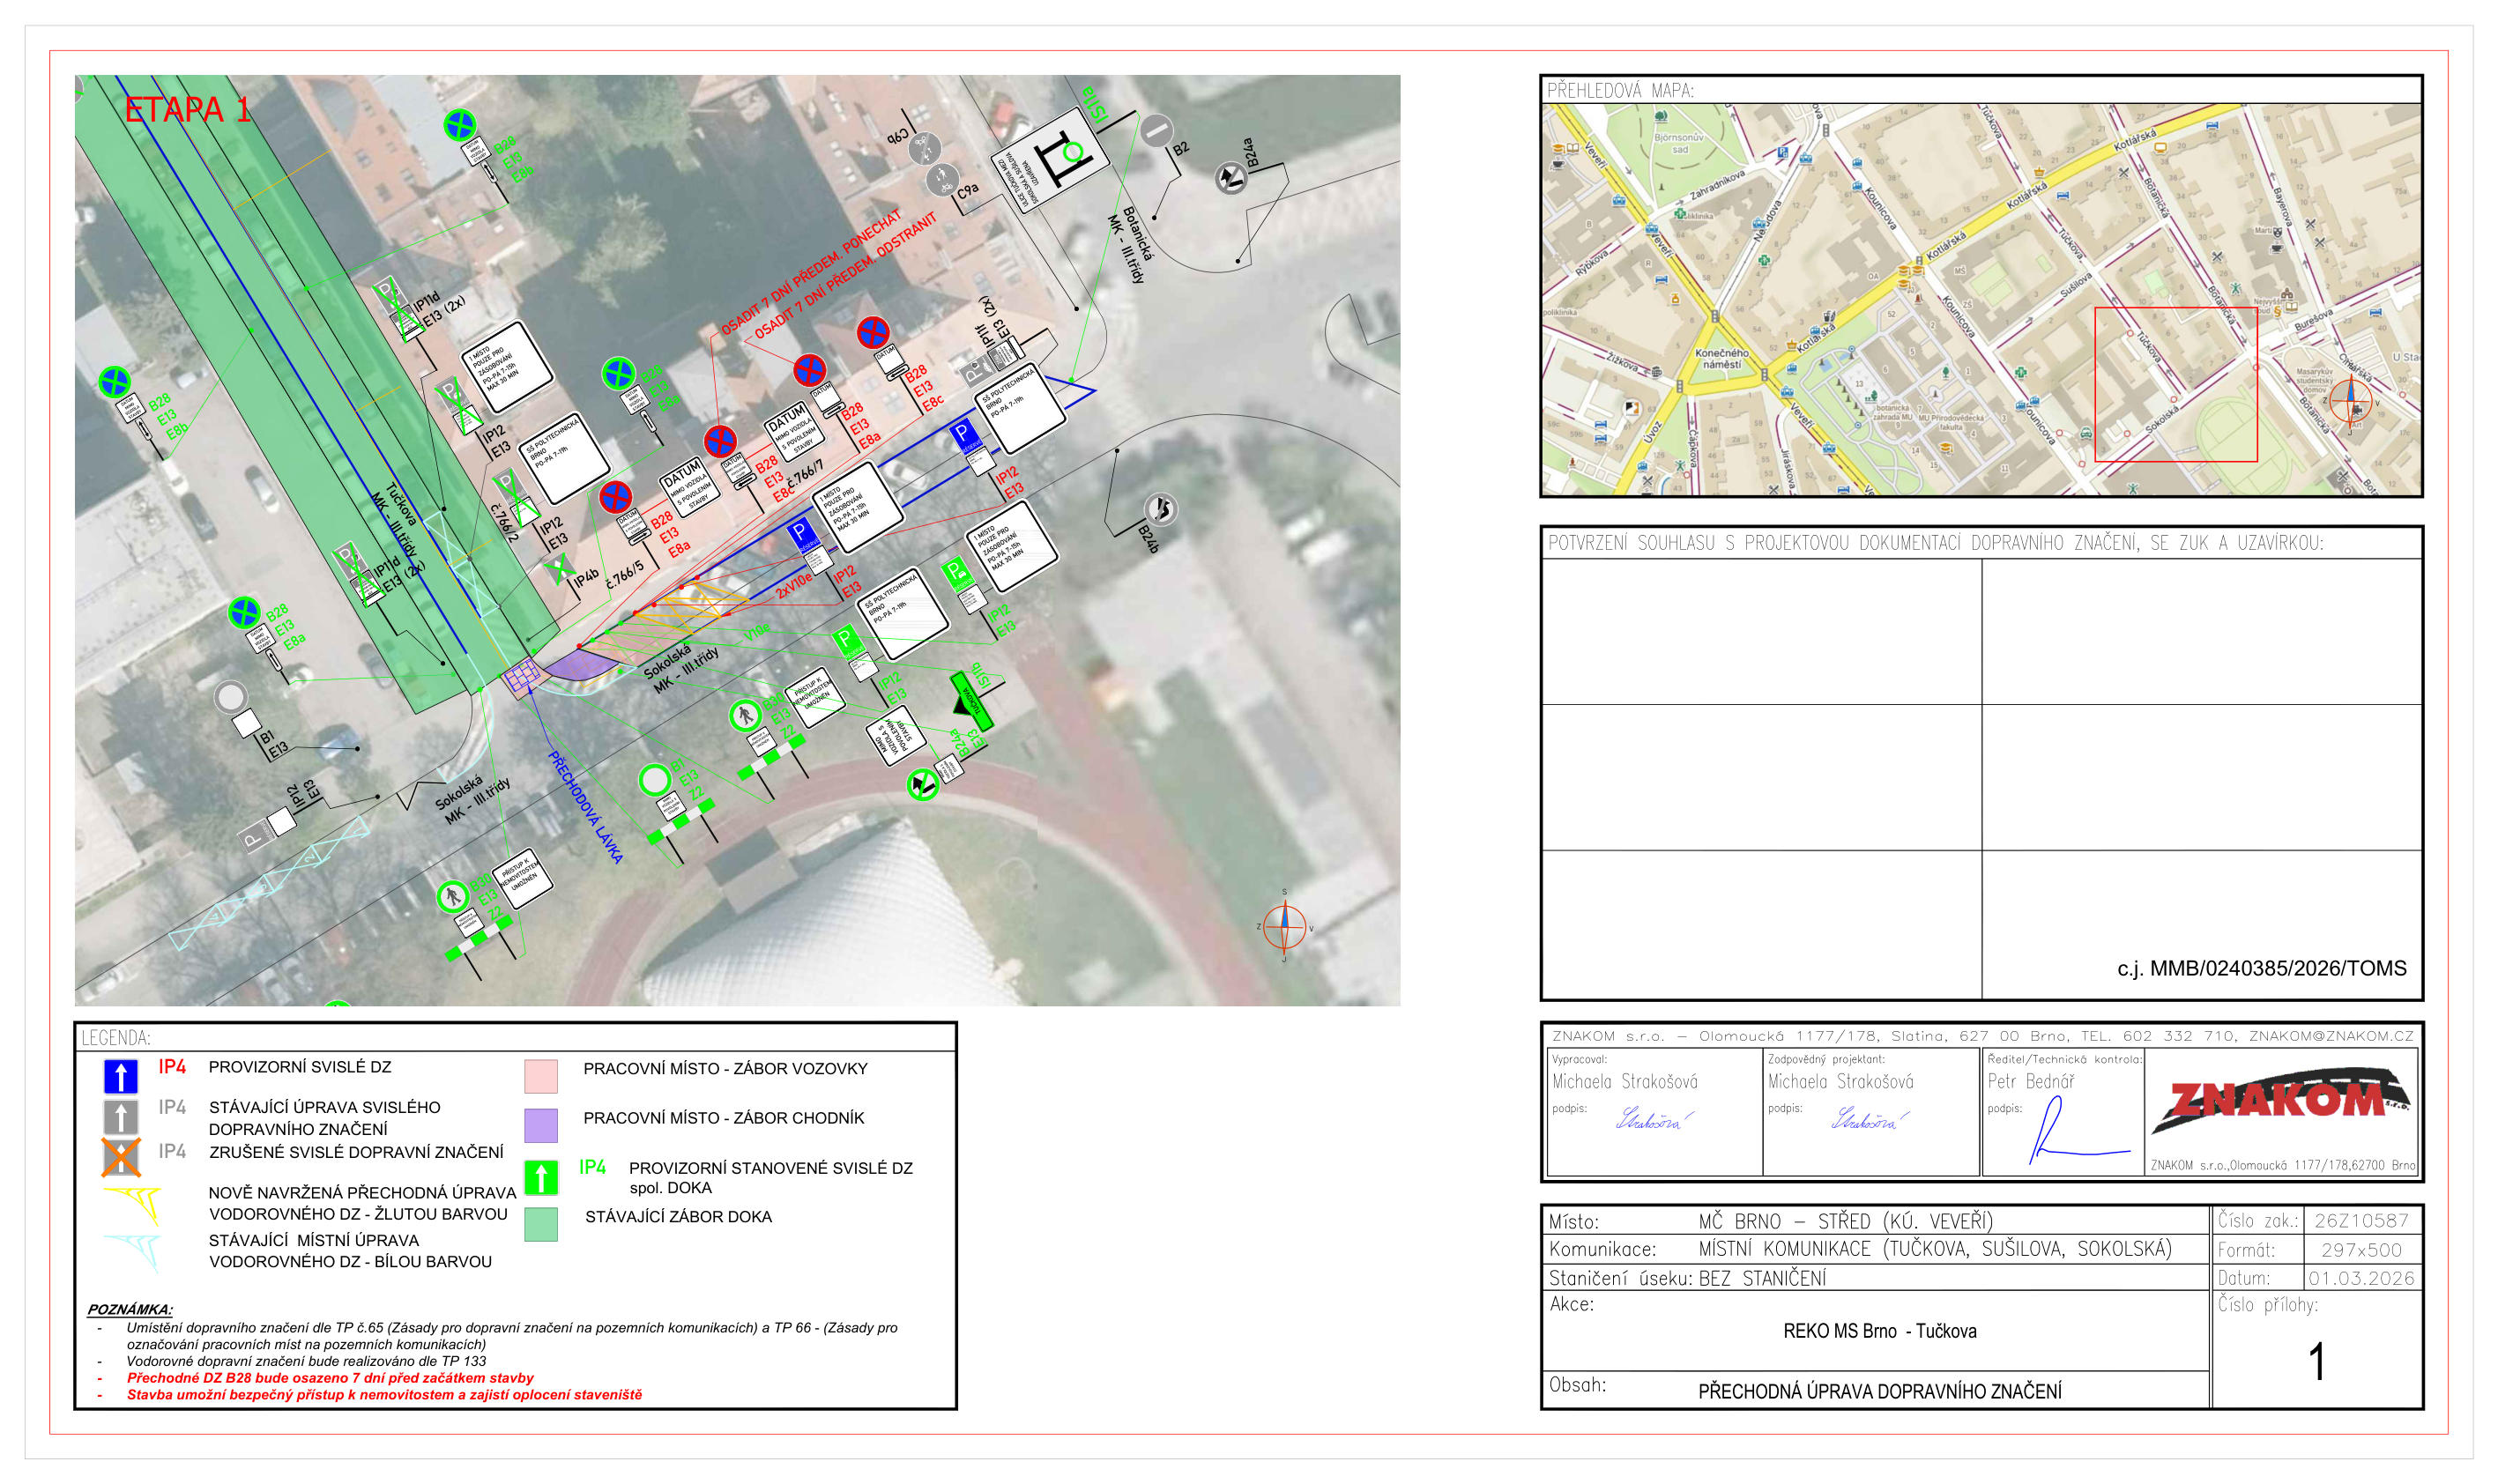Viewport: 2498px width, 1484px height.
Task: Click the blue grid footbridge symbol
Action: 522,677
